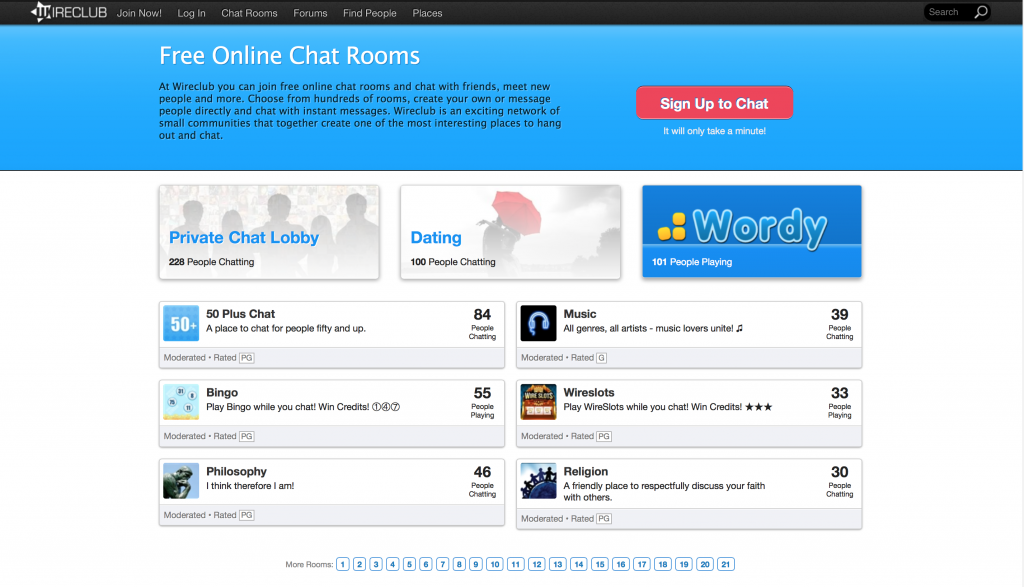
Task: Click the PG rating badge for Wireslots
Action: 604,436
